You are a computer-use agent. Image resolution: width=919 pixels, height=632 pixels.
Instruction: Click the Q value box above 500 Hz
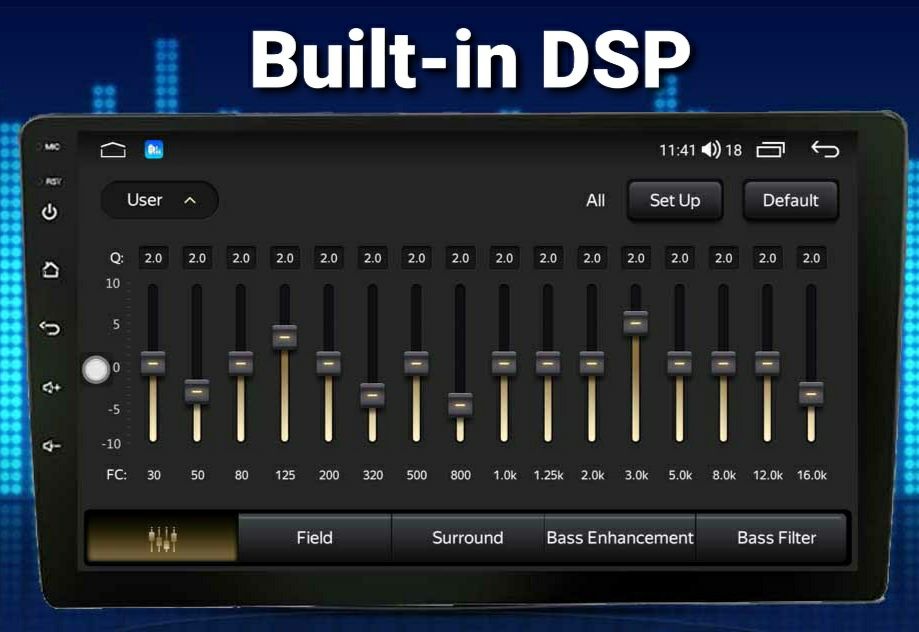coord(417,258)
